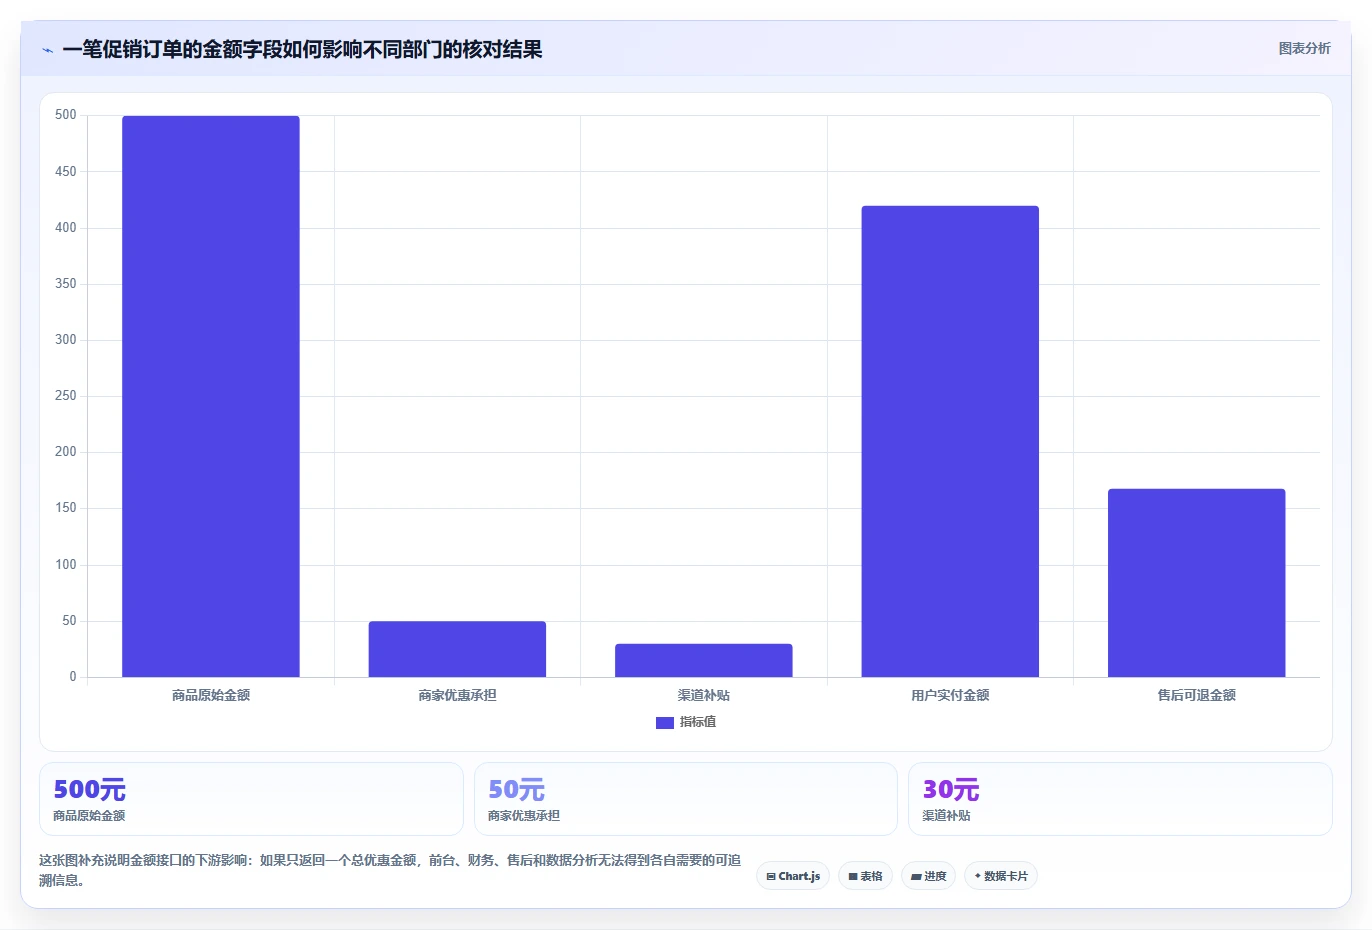Open the 30元 渠道补贴 data card

pos(1120,799)
